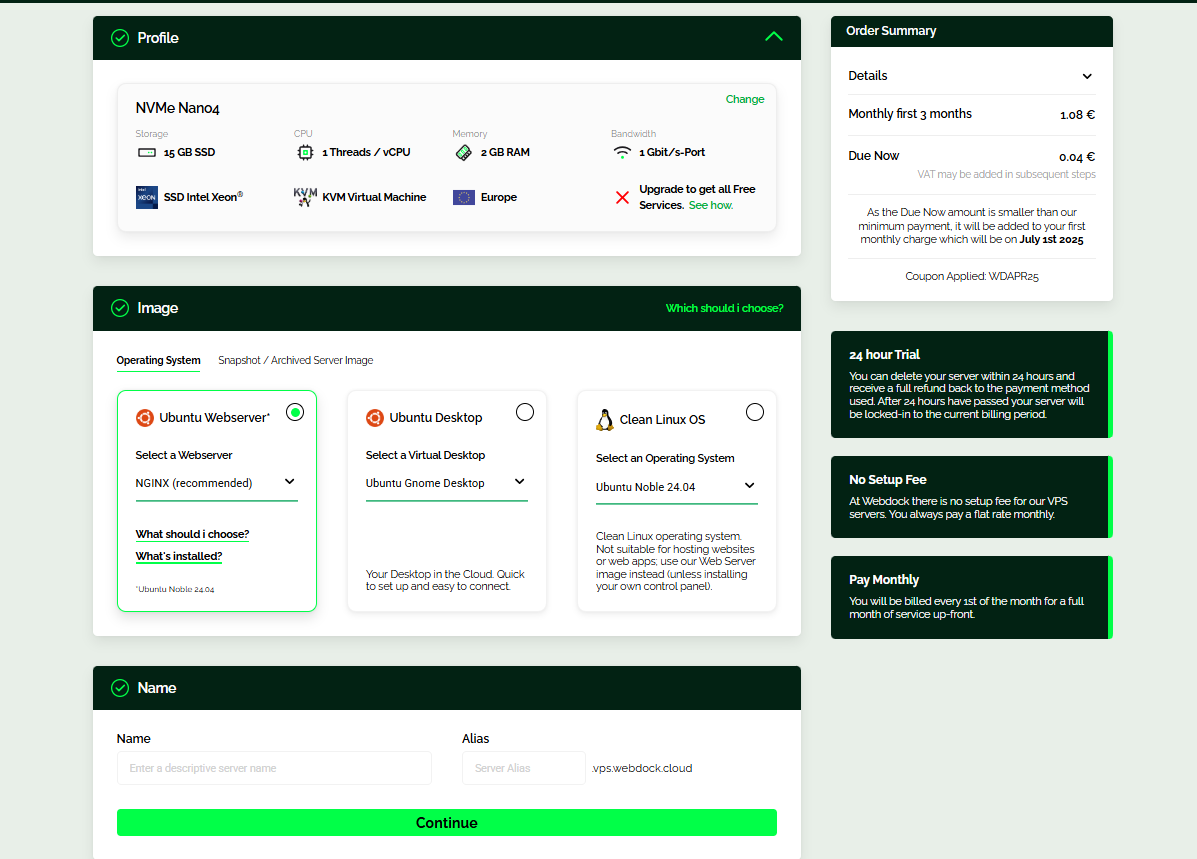Click the What's installed? link
The image size is (1197, 859).
pyautogui.click(x=179, y=557)
